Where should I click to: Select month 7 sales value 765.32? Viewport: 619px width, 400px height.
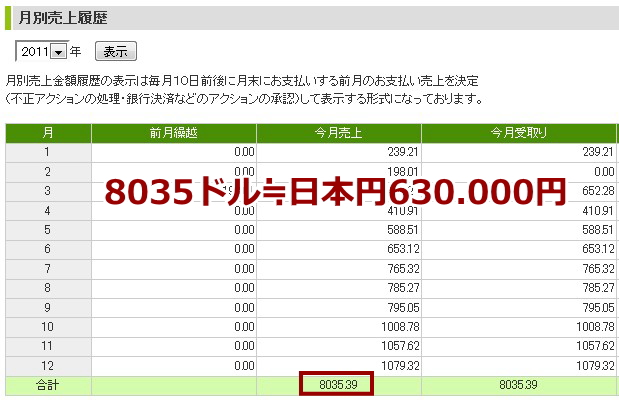tap(403, 269)
